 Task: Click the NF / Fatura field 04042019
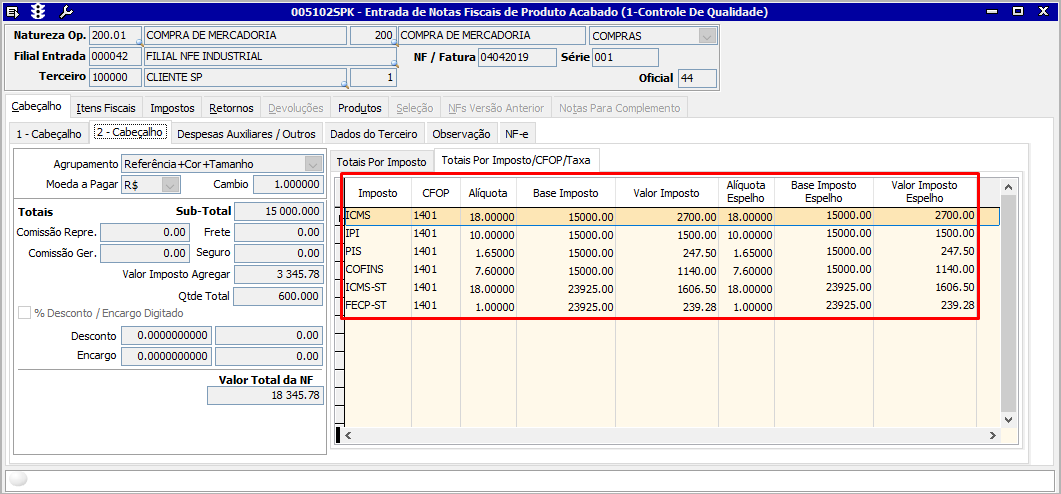517,58
